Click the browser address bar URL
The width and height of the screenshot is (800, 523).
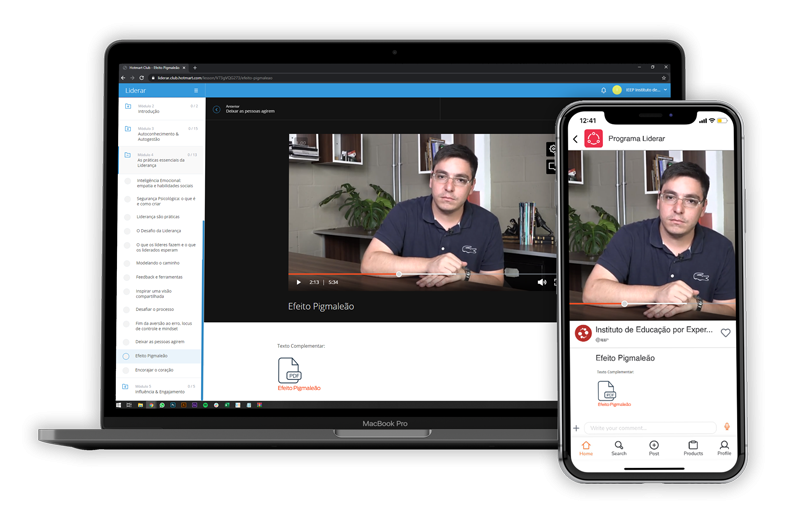coord(215,78)
